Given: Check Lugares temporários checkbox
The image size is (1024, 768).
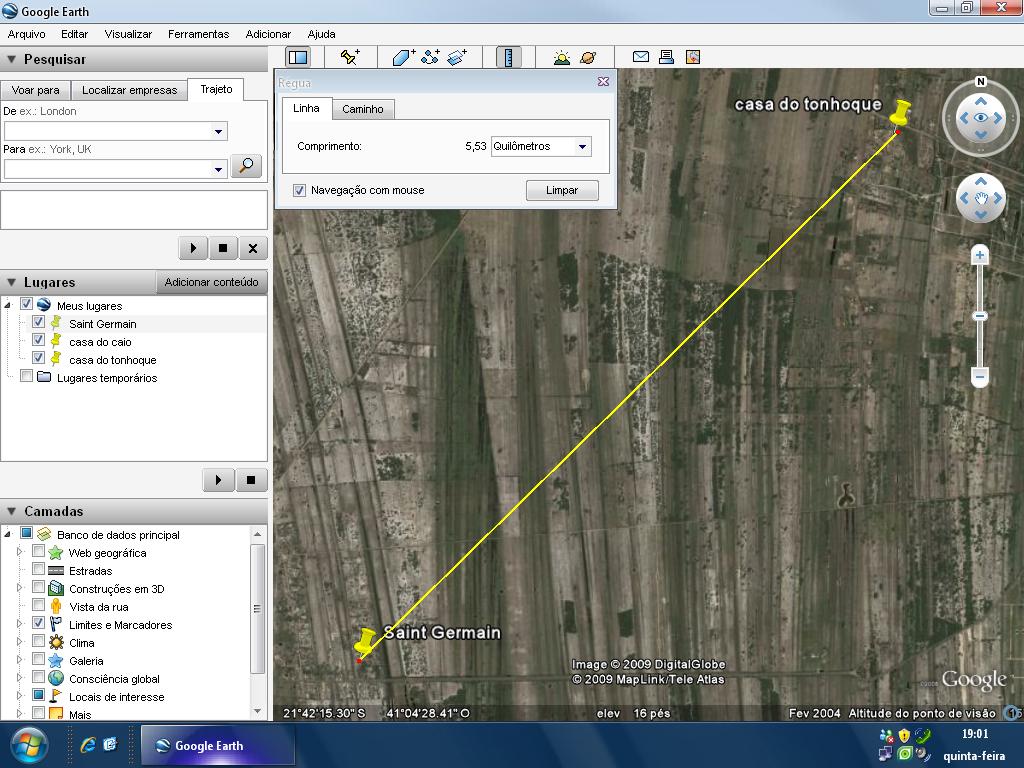Looking at the screenshot, I should click(x=26, y=376).
